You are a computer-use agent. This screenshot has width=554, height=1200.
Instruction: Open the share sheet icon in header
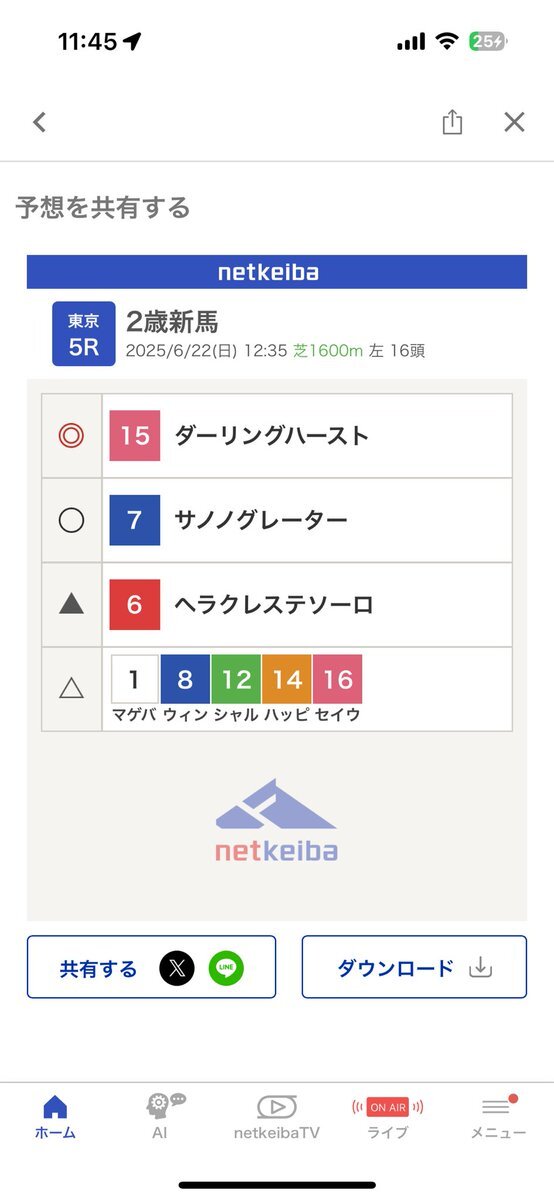[452, 122]
